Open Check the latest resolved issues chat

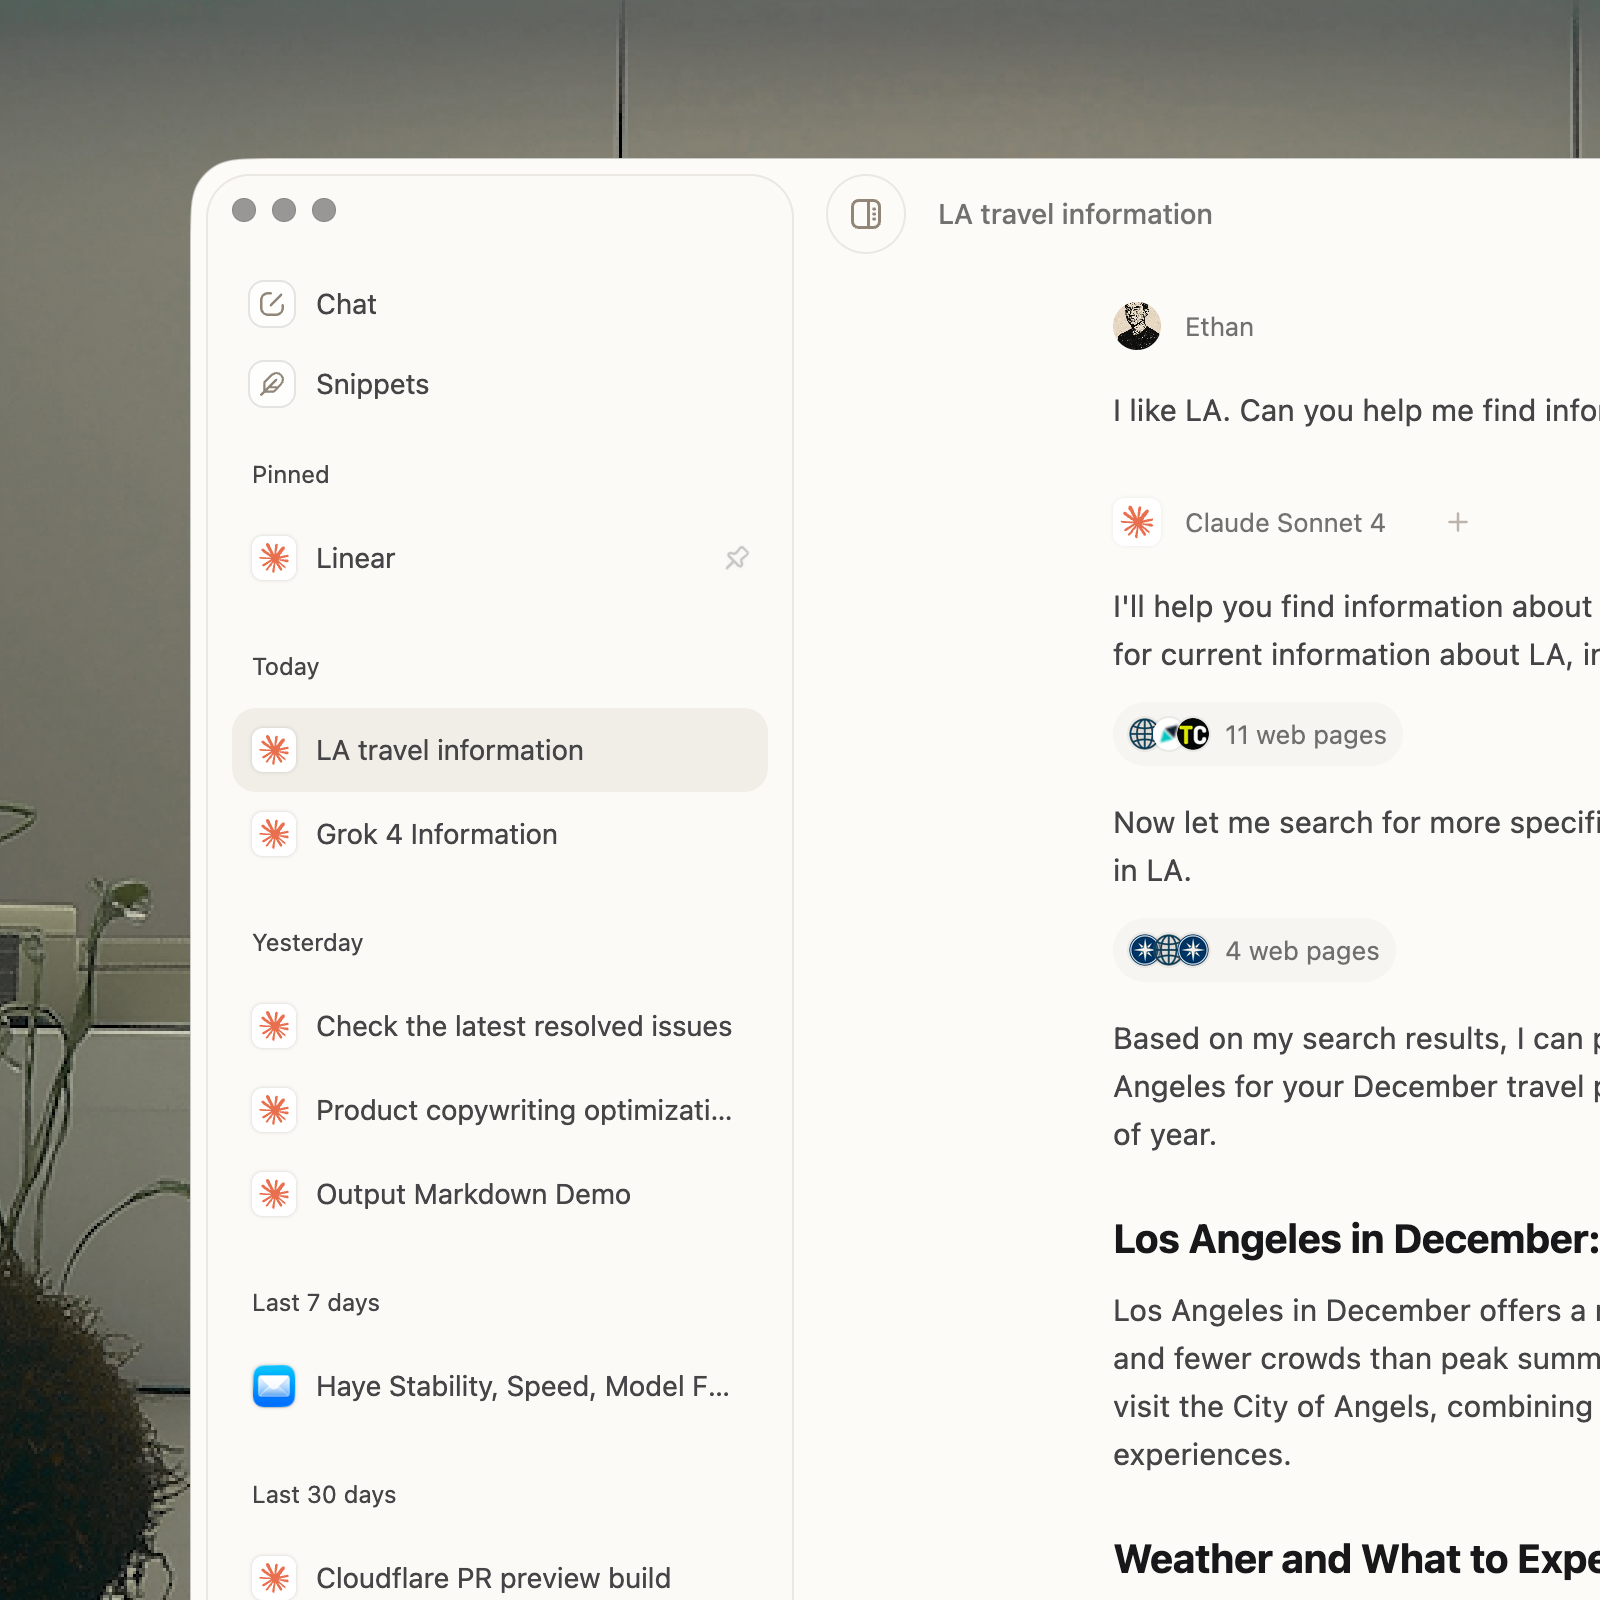click(x=523, y=1026)
